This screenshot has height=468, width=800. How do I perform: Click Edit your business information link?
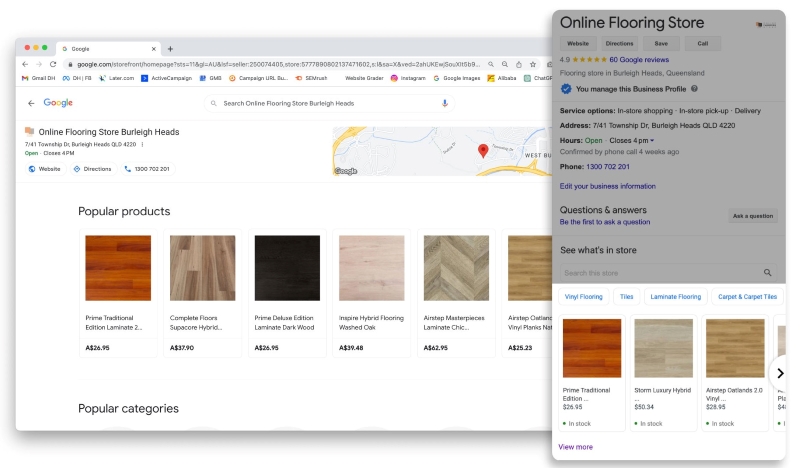click(x=607, y=186)
